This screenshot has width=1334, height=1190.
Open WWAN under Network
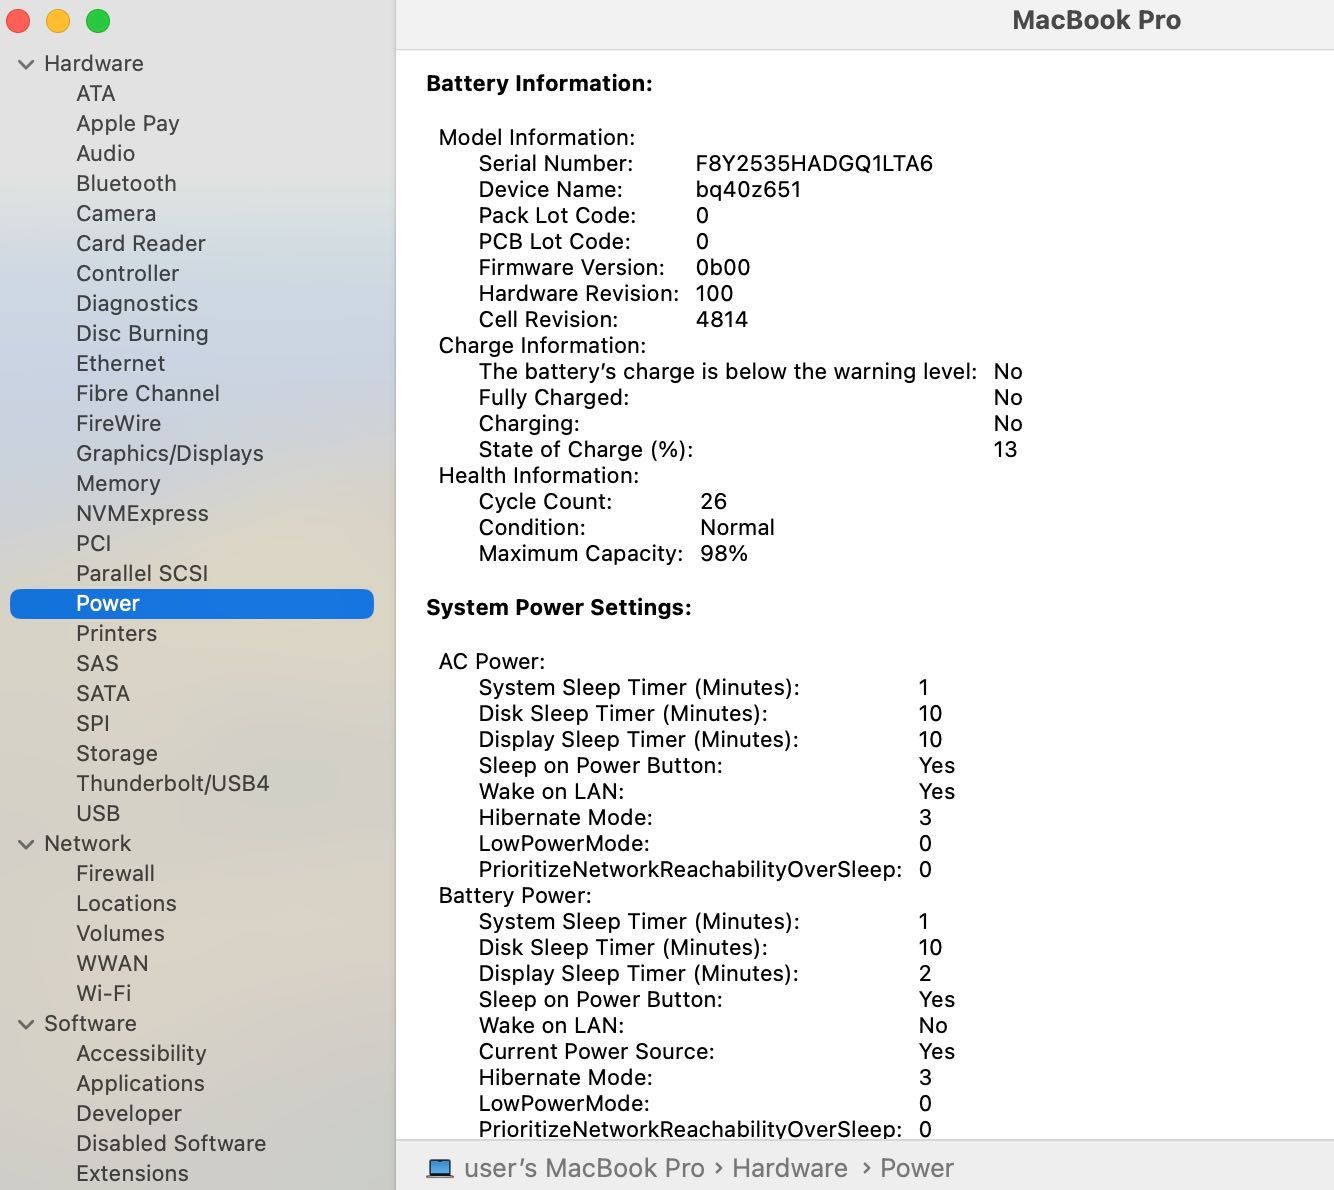click(x=112, y=963)
